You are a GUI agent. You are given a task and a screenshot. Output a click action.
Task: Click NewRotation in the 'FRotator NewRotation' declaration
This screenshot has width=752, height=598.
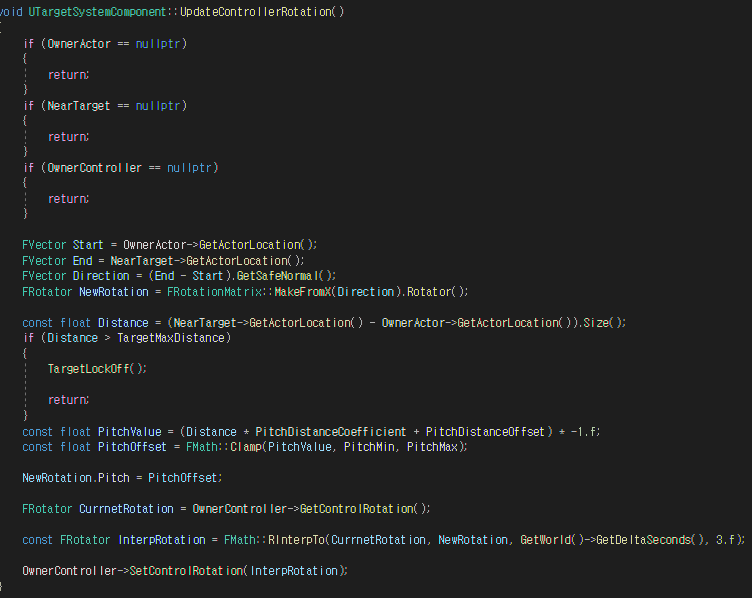pos(114,292)
